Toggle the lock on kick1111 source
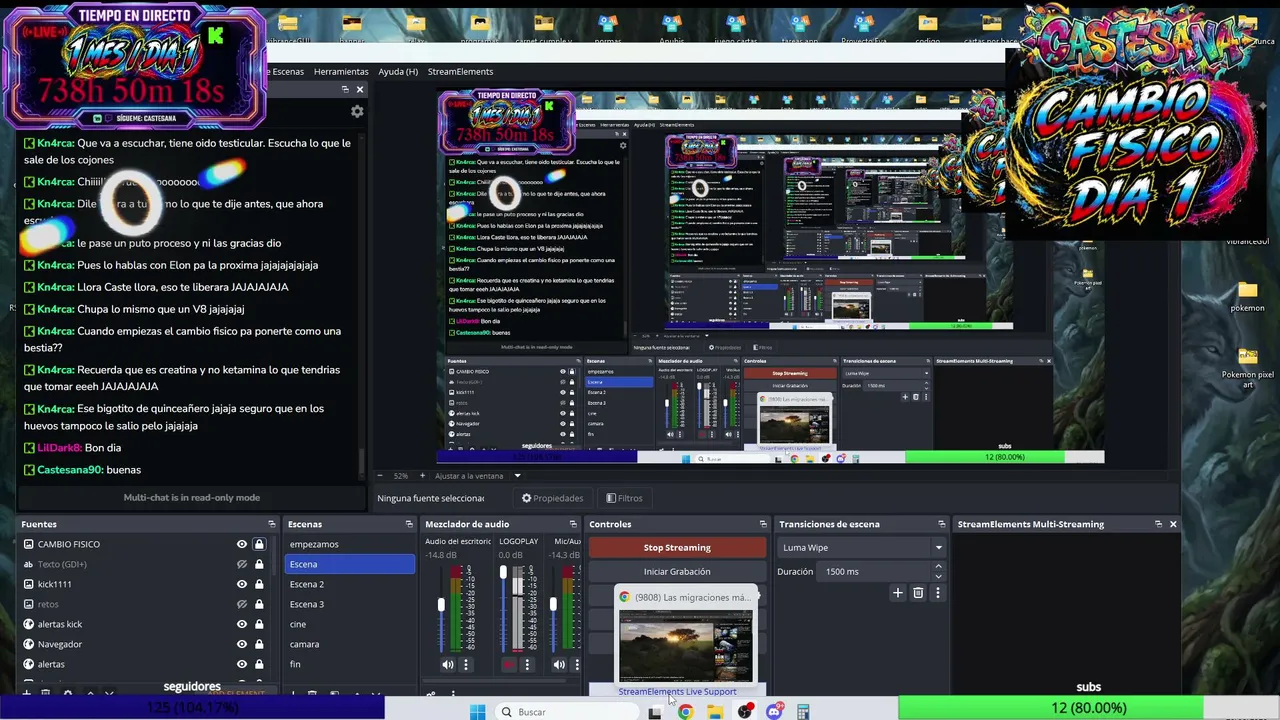1280x720 pixels. point(259,584)
